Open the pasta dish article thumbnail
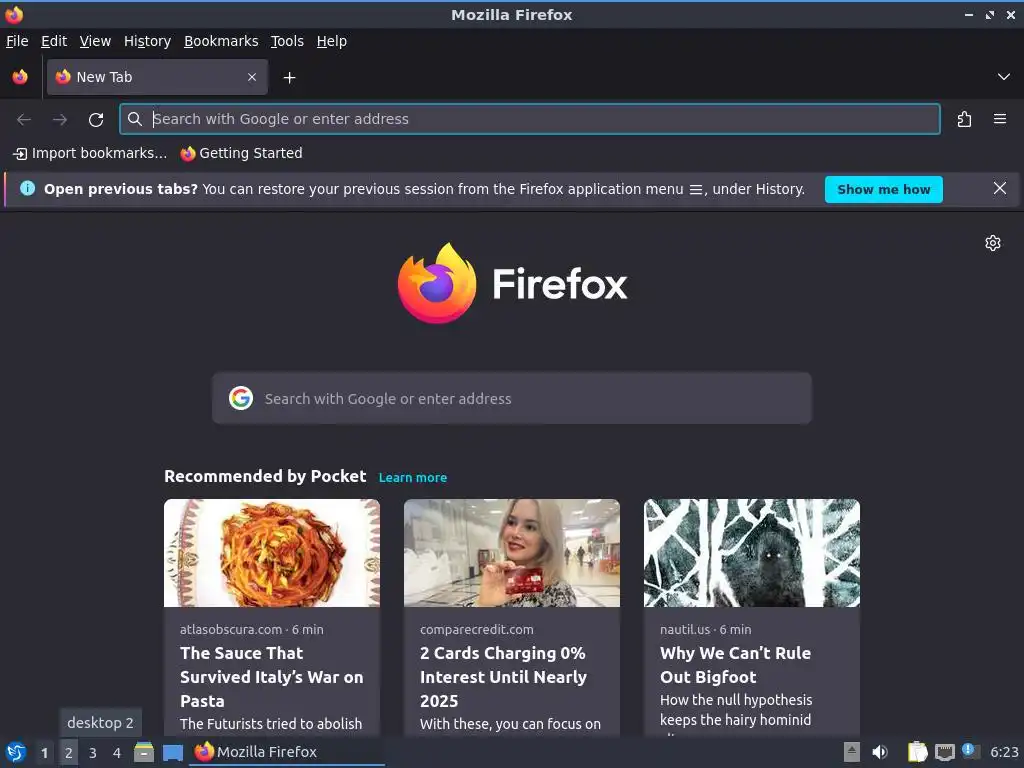Screen dimensions: 1024x768 point(272,553)
